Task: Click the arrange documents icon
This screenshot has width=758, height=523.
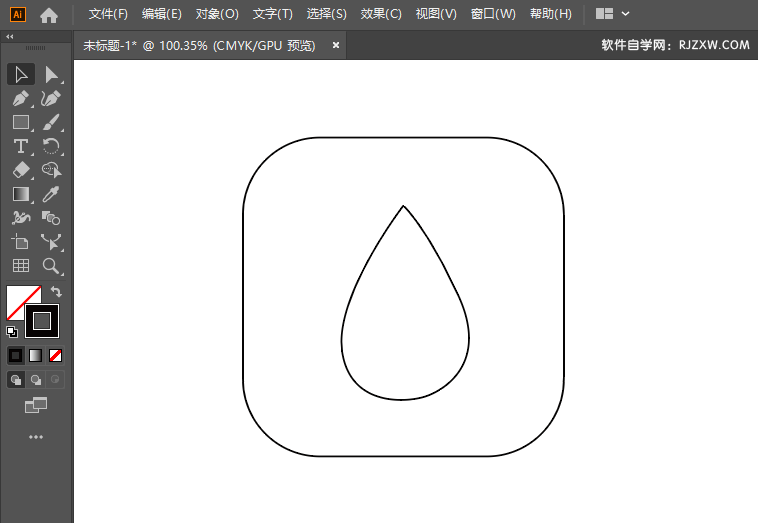Action: point(604,14)
